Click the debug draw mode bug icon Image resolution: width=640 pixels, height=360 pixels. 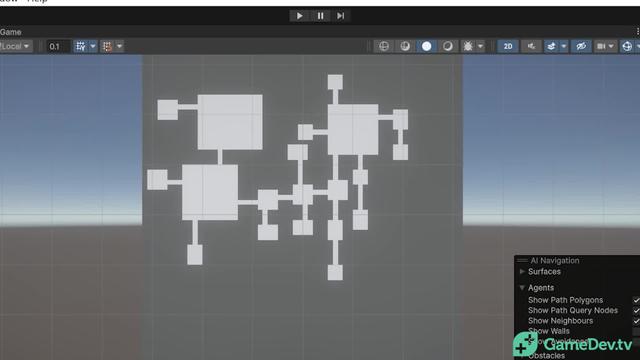468,46
